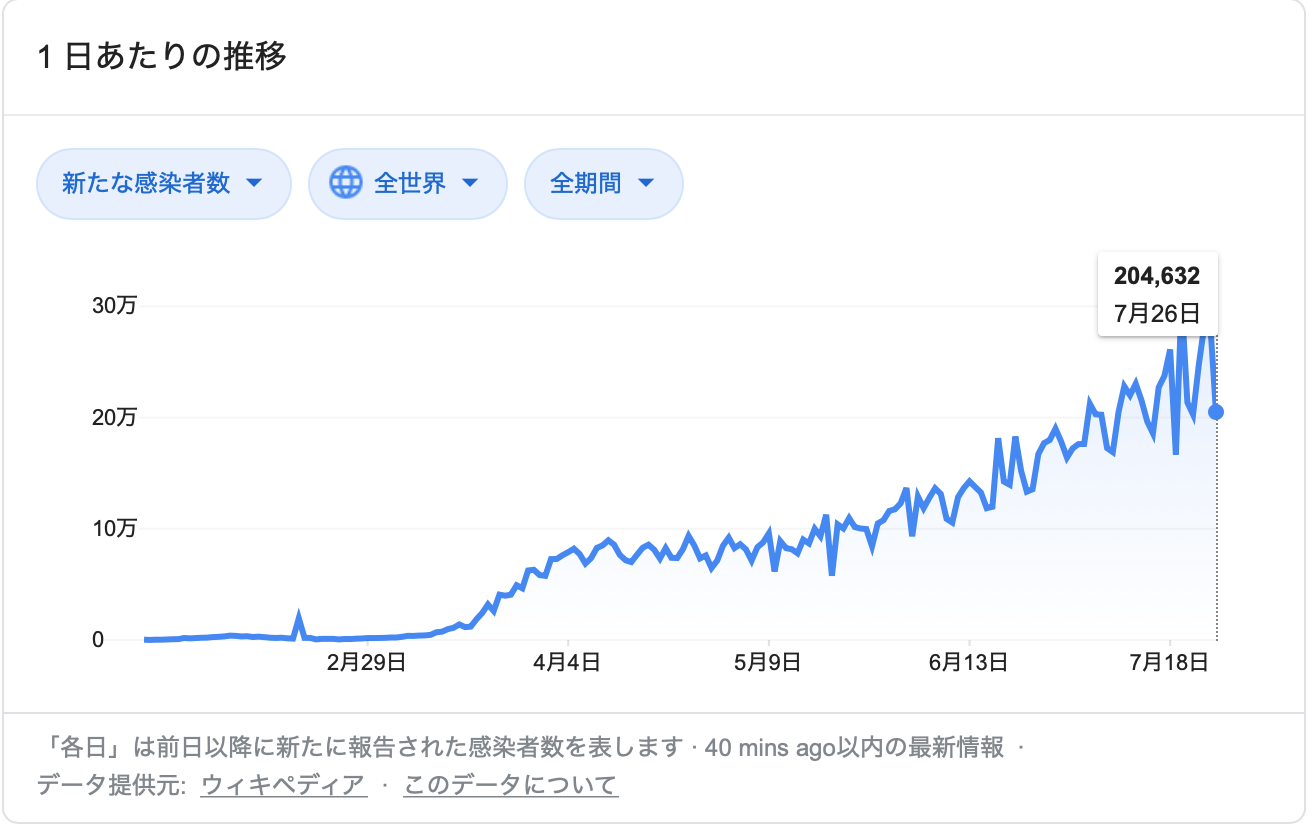Click the globe icon in 全世界 pill
The width and height of the screenshot is (1312, 826).
346,183
